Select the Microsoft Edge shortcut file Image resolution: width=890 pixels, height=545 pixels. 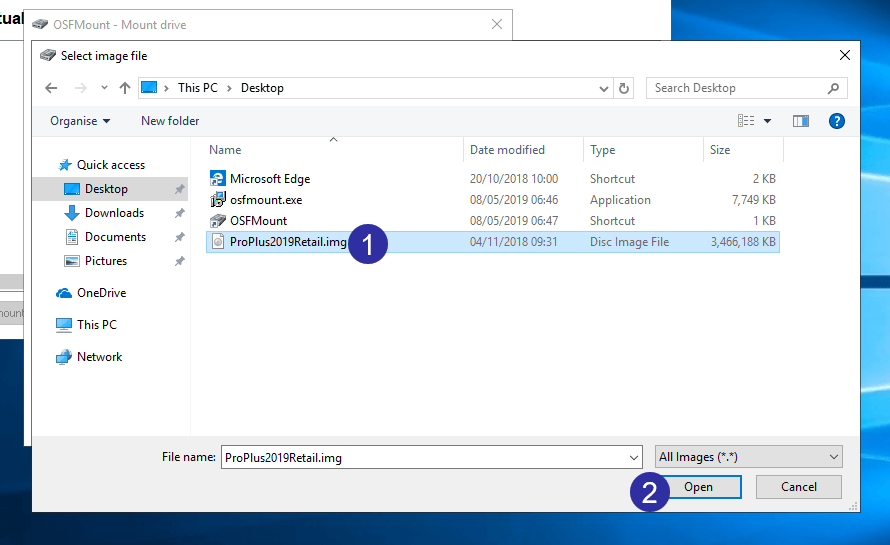[270, 179]
